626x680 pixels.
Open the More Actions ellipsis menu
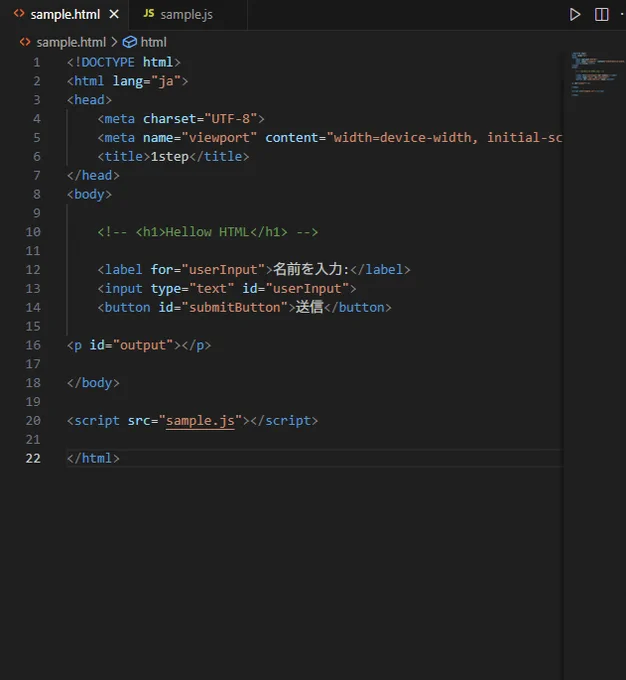click(623, 15)
